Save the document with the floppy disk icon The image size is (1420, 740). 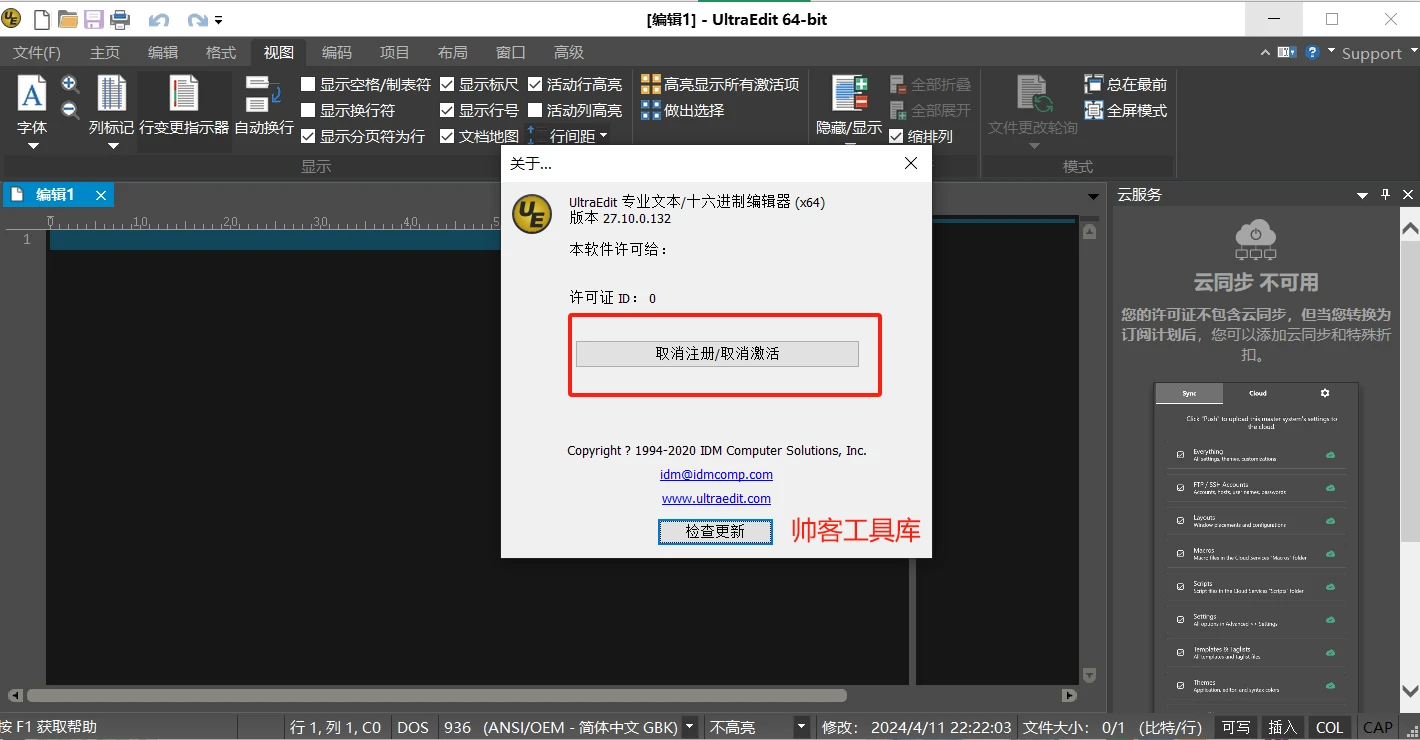coord(94,19)
